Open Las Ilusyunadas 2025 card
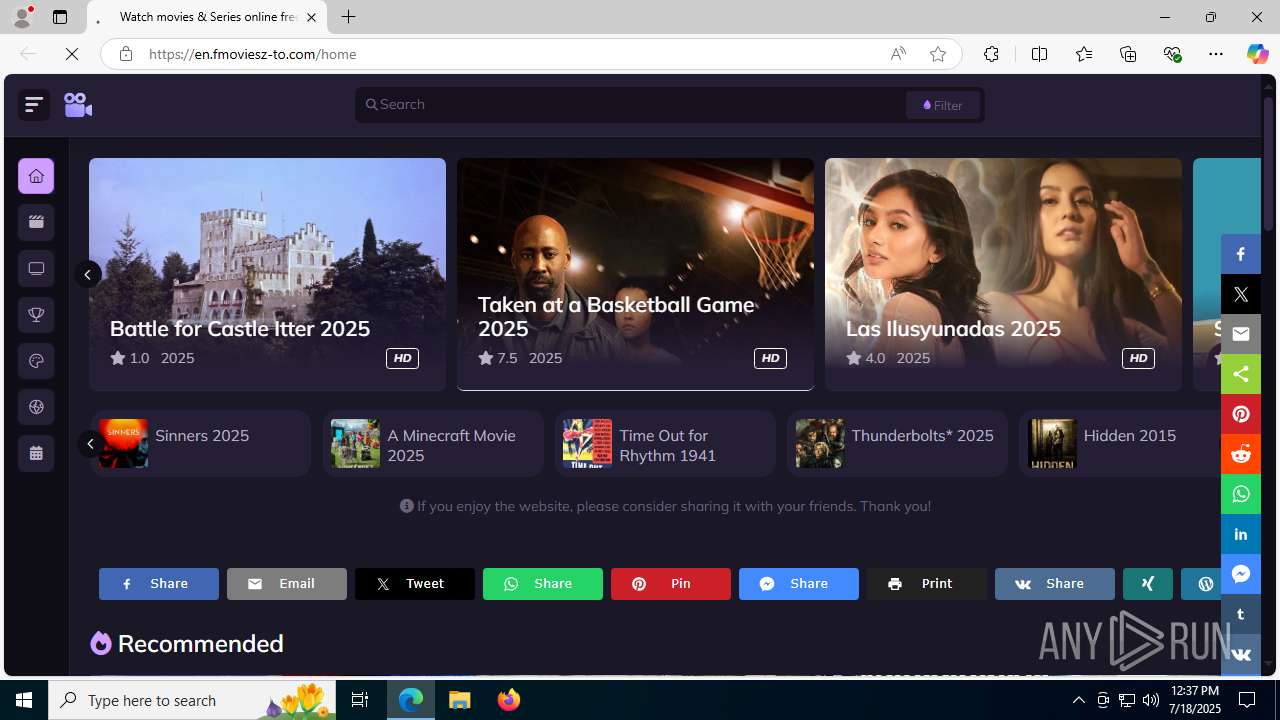This screenshot has height=720, width=1280. coord(1003,274)
